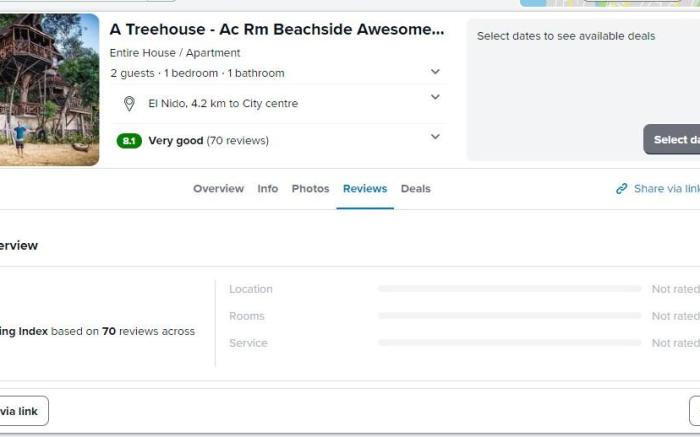Click the chain link share icon
Screen dimensions: 700x437
point(621,189)
